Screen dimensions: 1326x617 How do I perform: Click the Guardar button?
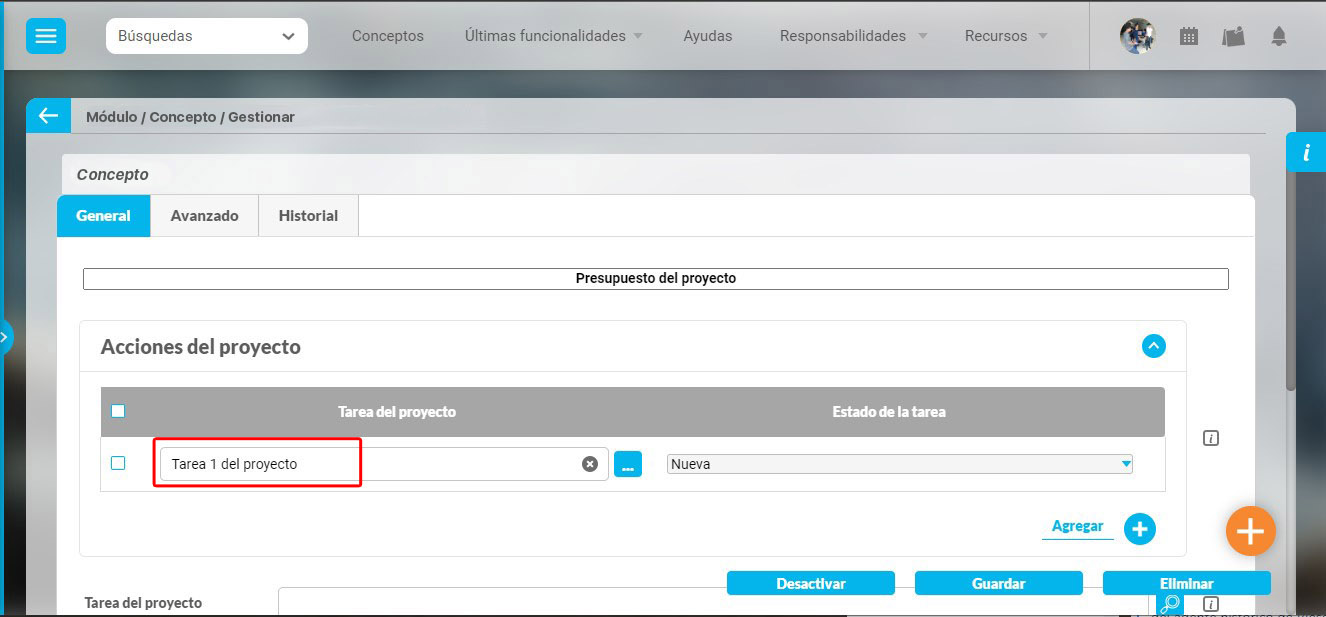pos(998,584)
